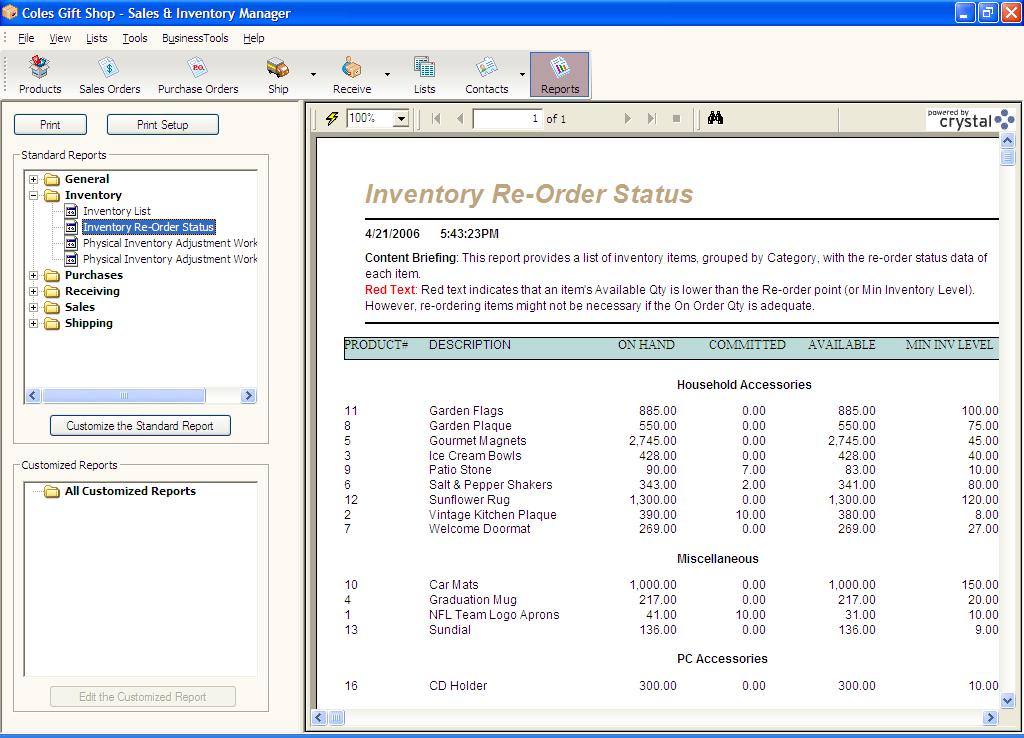Click the page number input field
The height and width of the screenshot is (738, 1024).
pyautogui.click(x=507, y=118)
